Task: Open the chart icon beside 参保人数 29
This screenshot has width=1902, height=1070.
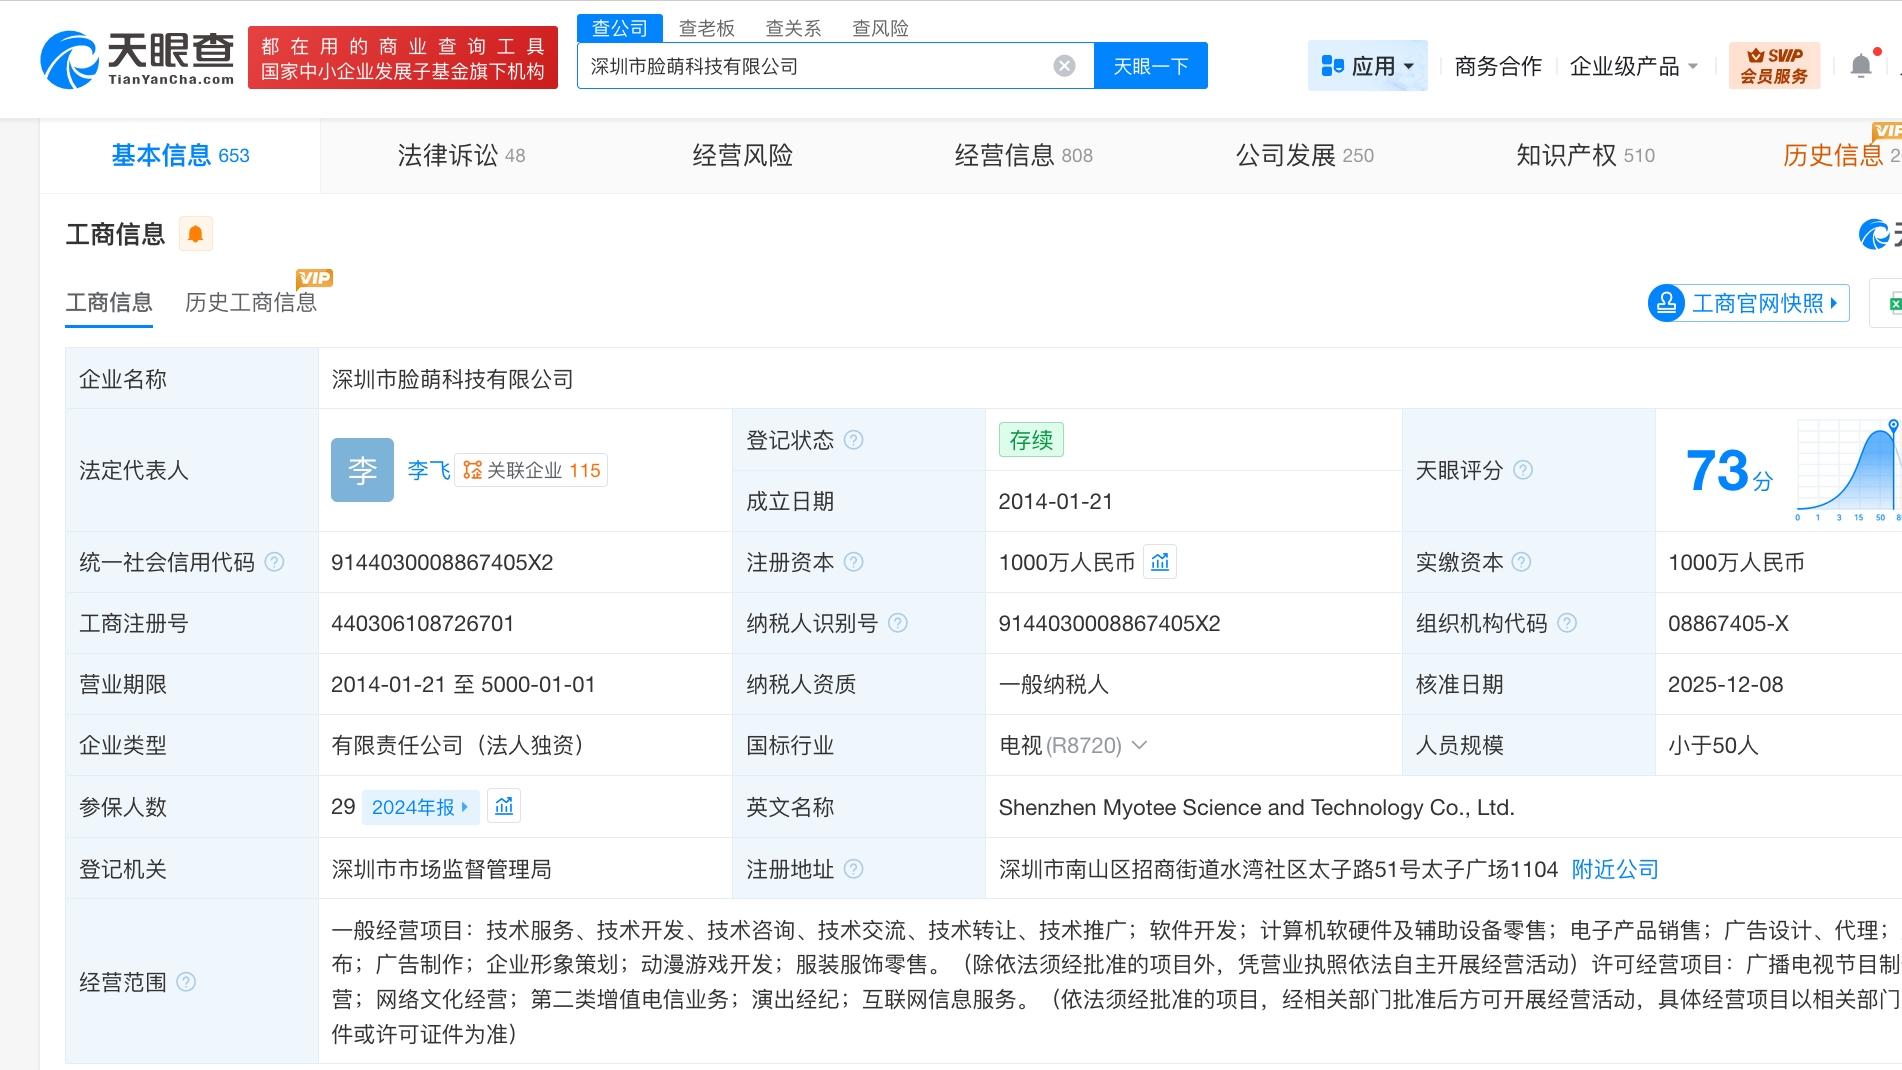Action: tap(504, 806)
